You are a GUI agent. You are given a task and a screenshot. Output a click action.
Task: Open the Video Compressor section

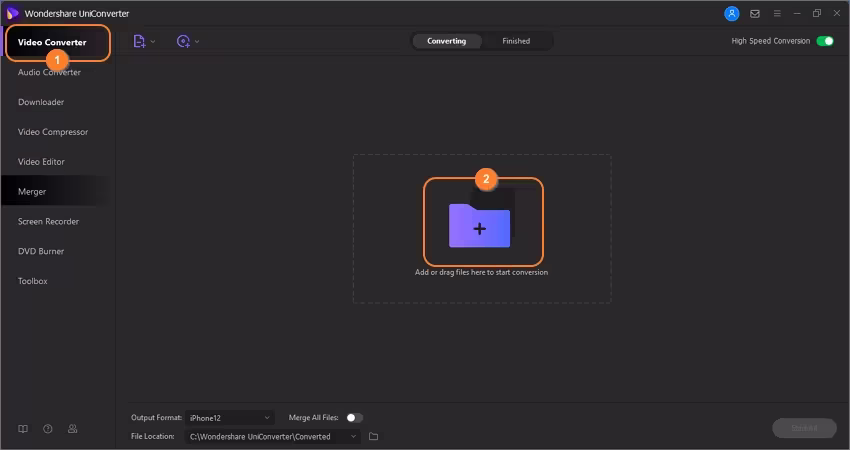53,132
